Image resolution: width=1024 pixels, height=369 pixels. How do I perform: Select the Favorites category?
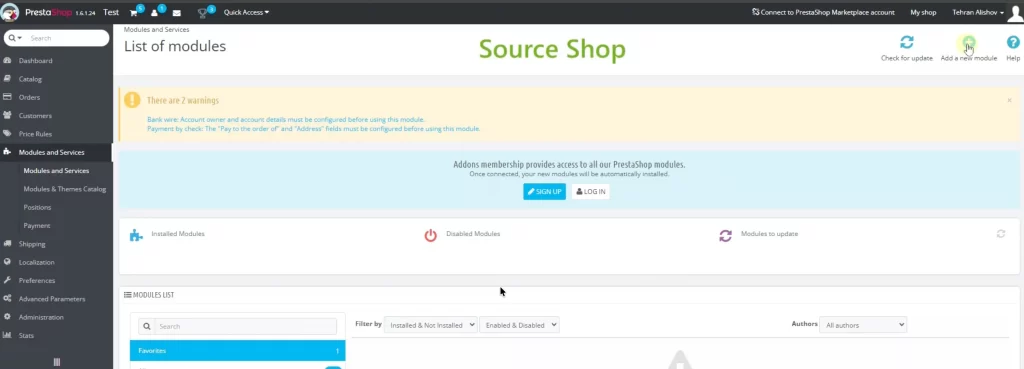click(238, 351)
